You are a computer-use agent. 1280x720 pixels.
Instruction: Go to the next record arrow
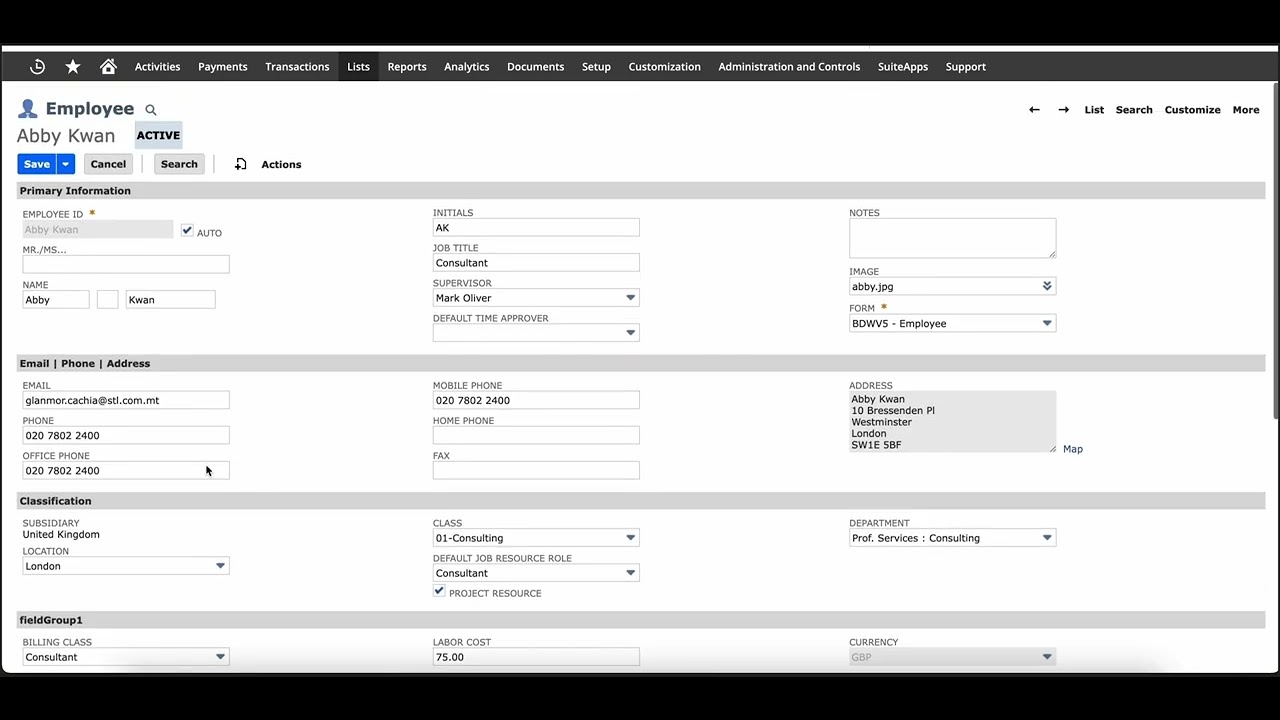coord(1063,110)
